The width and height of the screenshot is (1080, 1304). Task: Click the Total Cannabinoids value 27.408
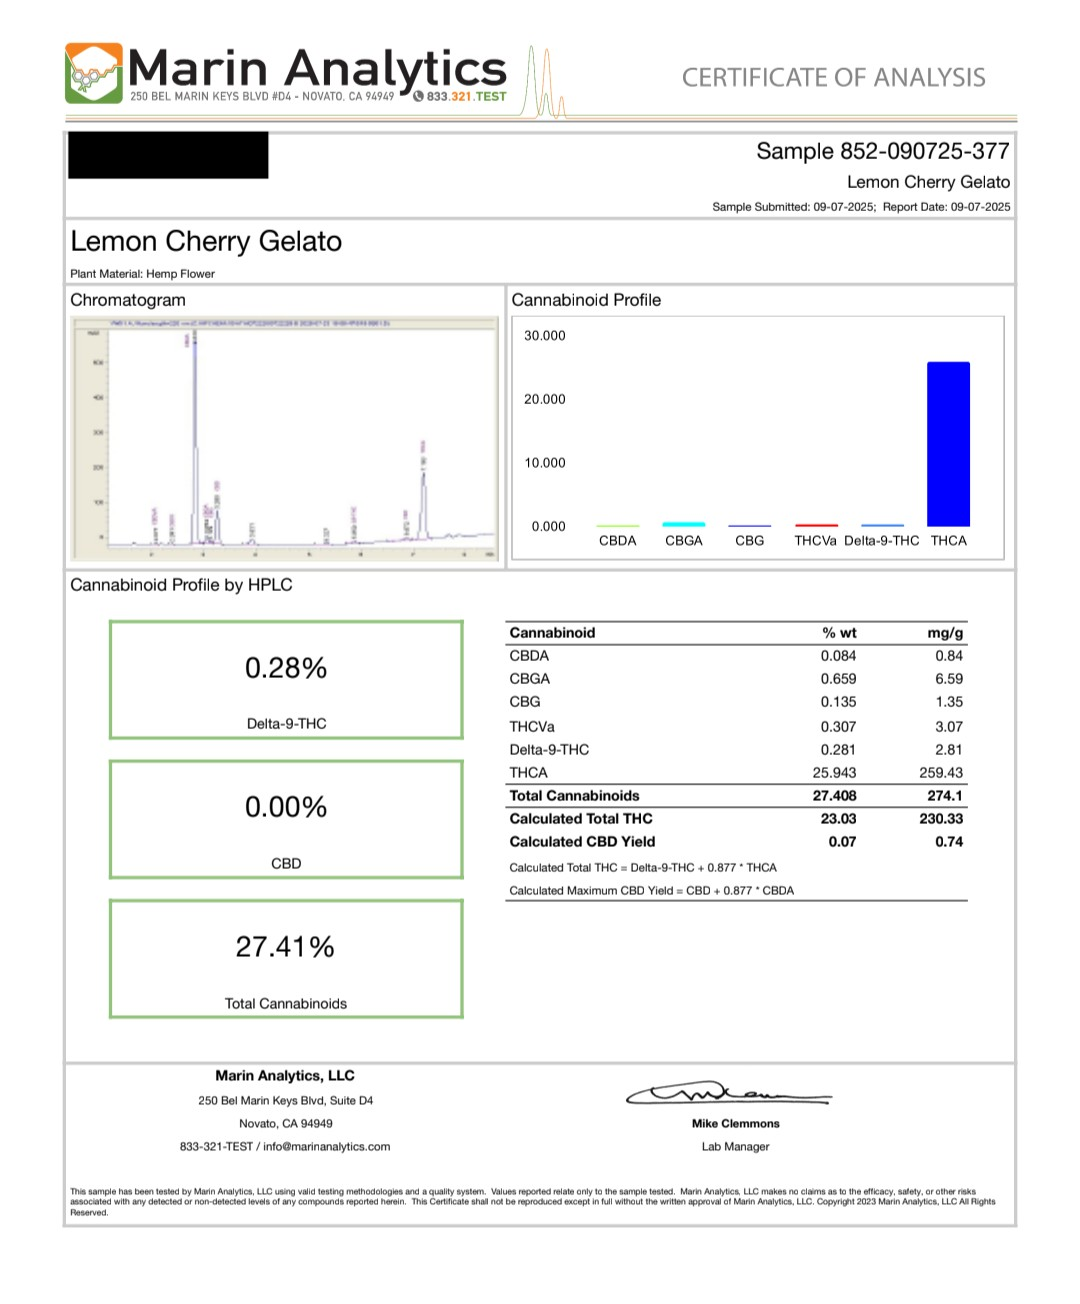tap(834, 796)
